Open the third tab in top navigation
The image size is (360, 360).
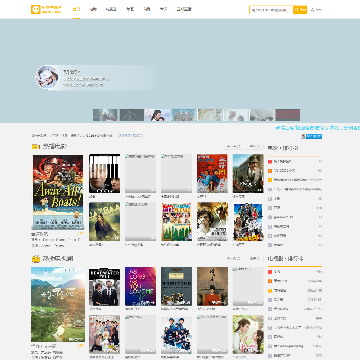(x=111, y=9)
